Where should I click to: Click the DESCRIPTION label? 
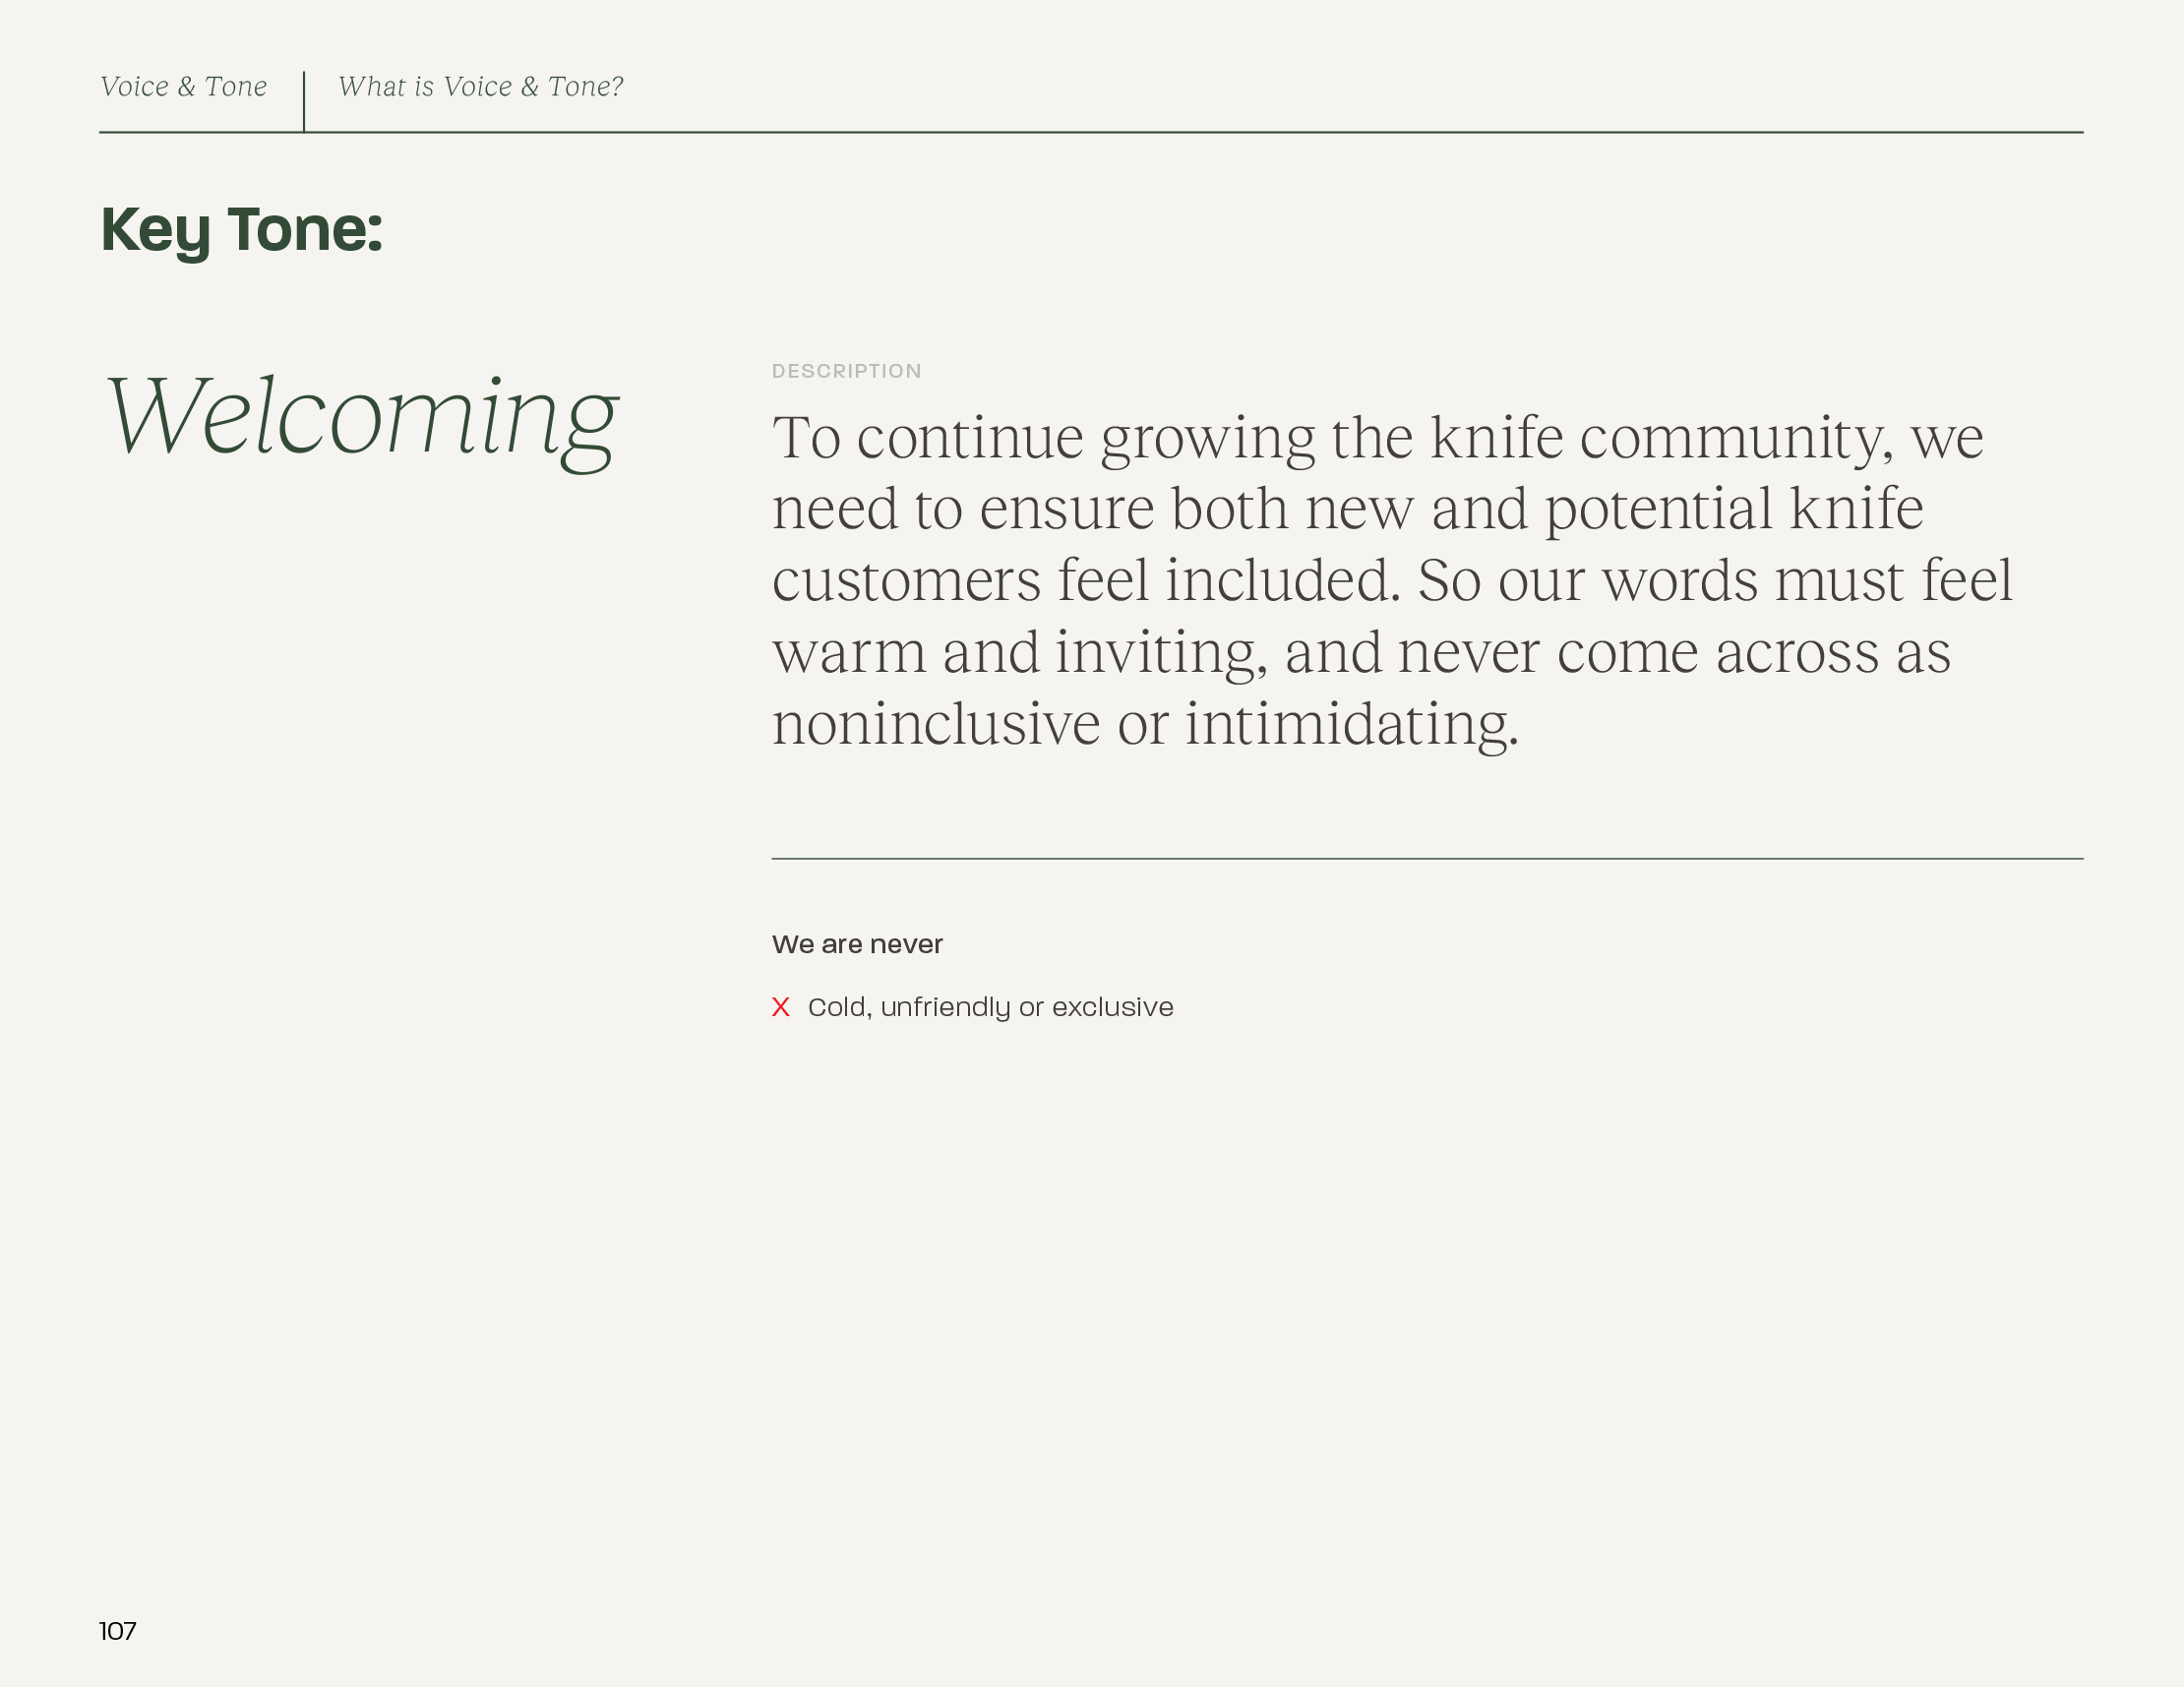click(846, 371)
